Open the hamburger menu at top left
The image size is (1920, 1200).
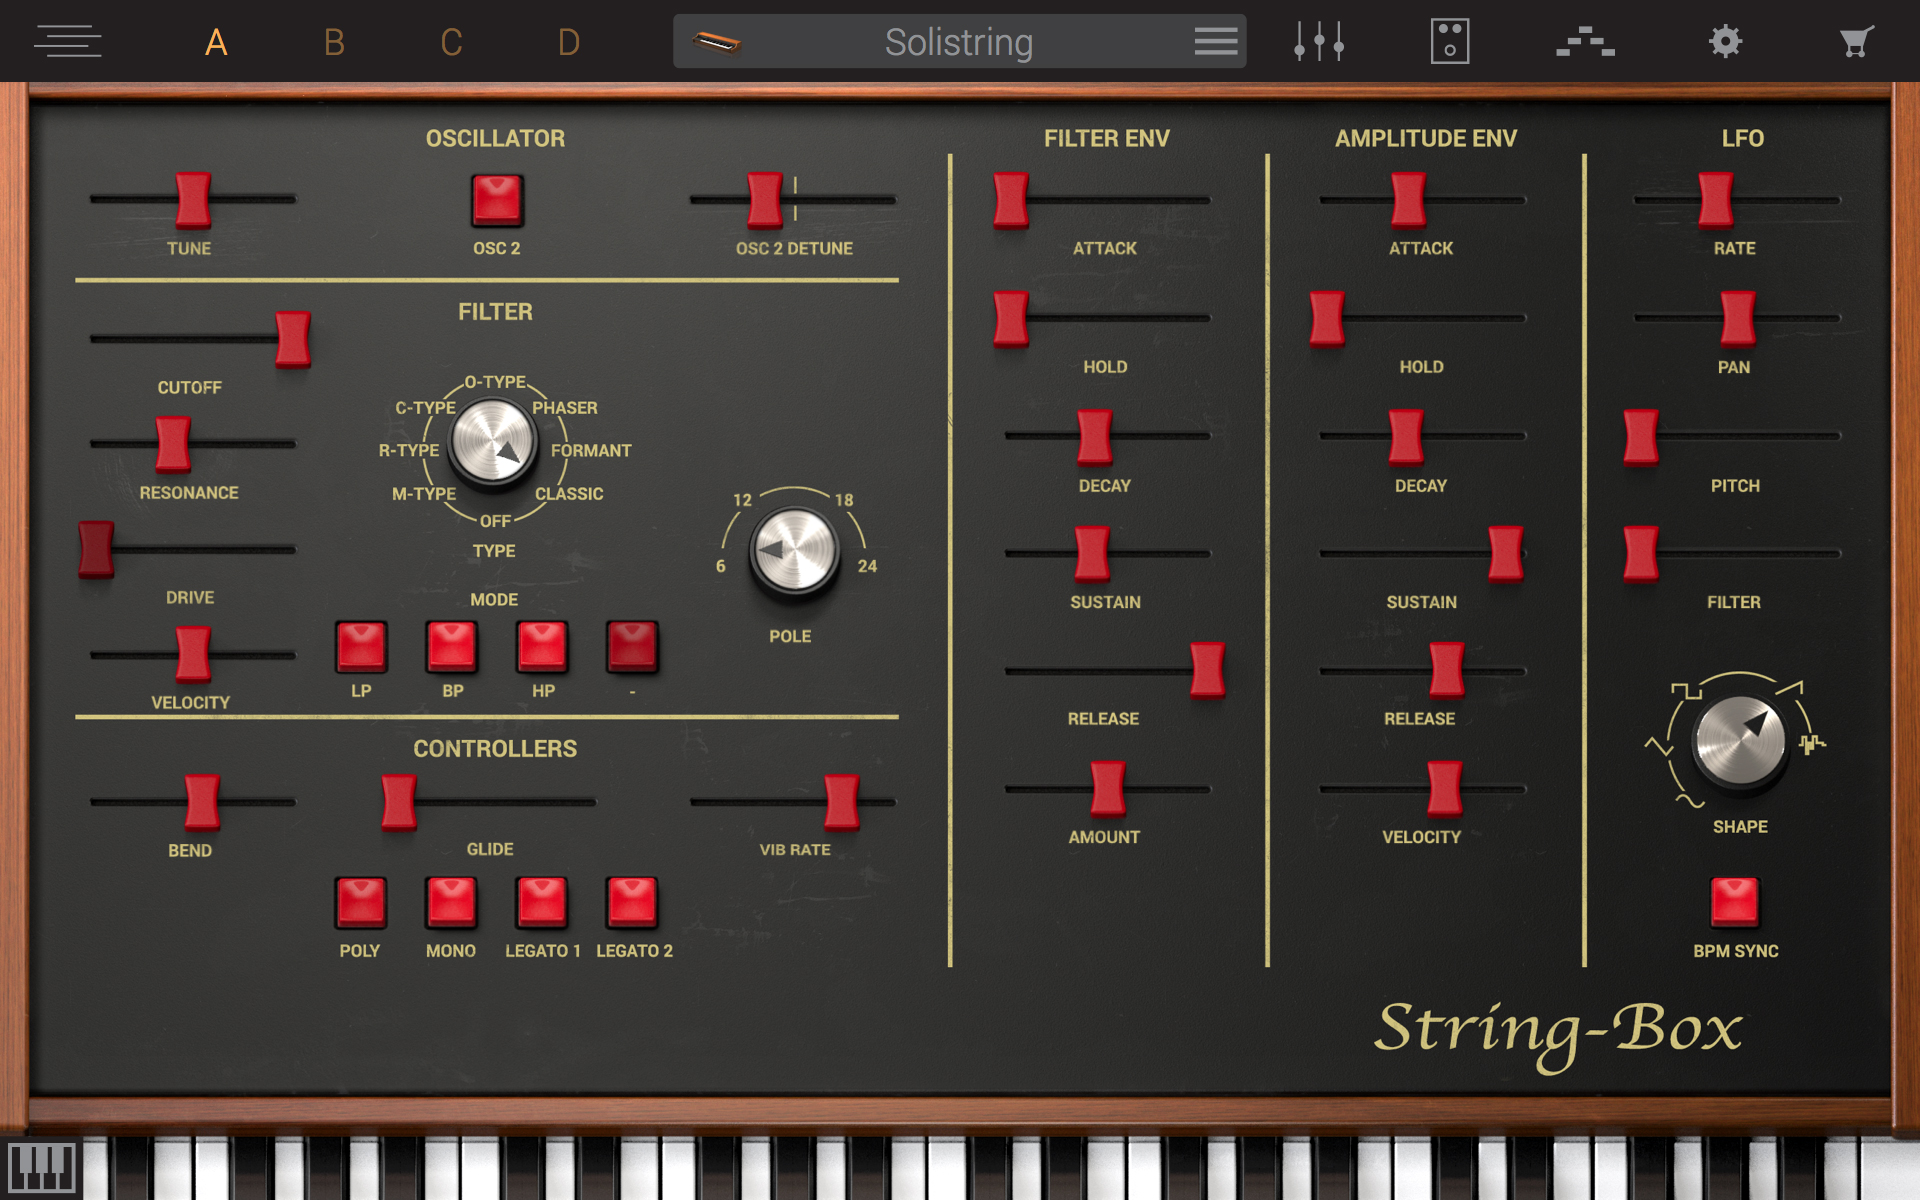pos(67,40)
